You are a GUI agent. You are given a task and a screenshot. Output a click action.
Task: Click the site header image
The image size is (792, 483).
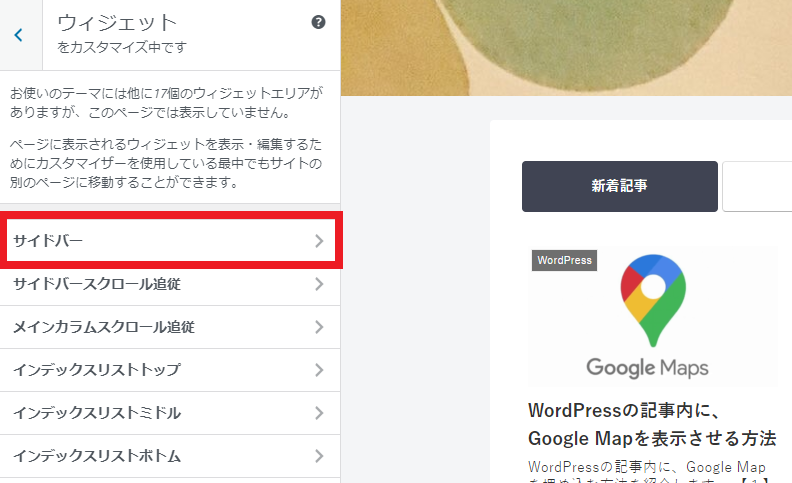coord(566,47)
